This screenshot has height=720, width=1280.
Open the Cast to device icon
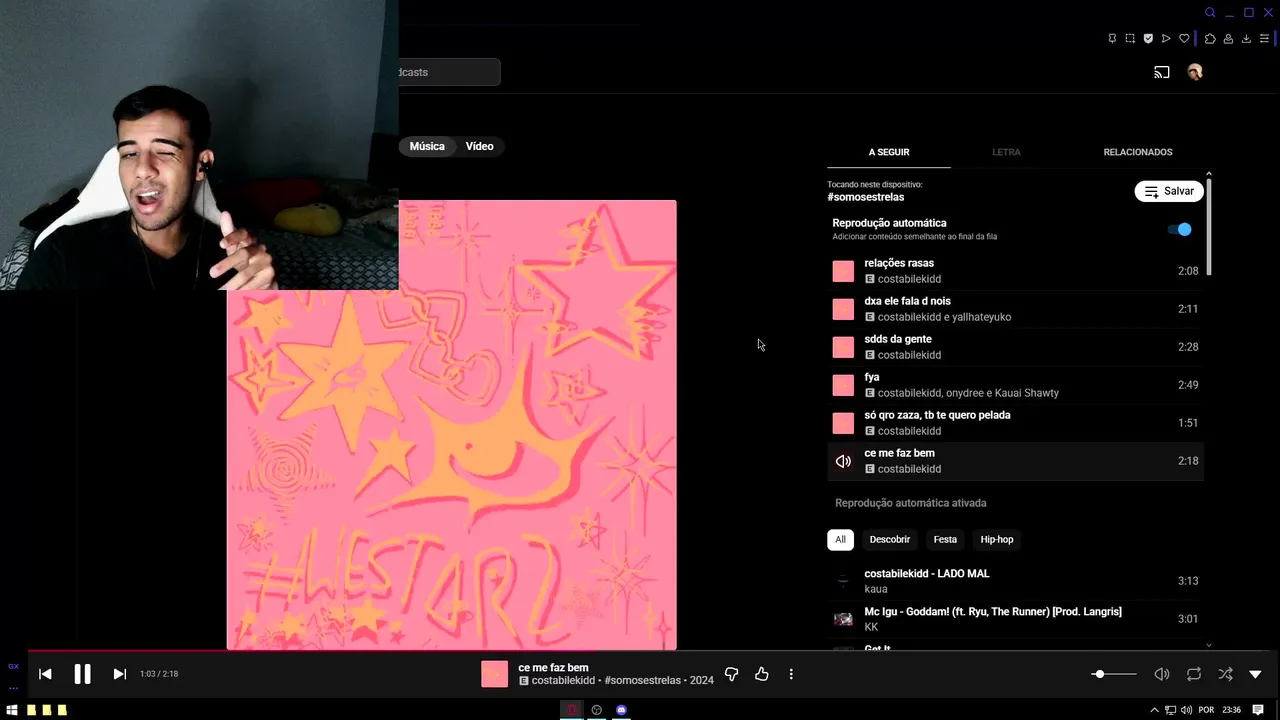coord(1161,72)
